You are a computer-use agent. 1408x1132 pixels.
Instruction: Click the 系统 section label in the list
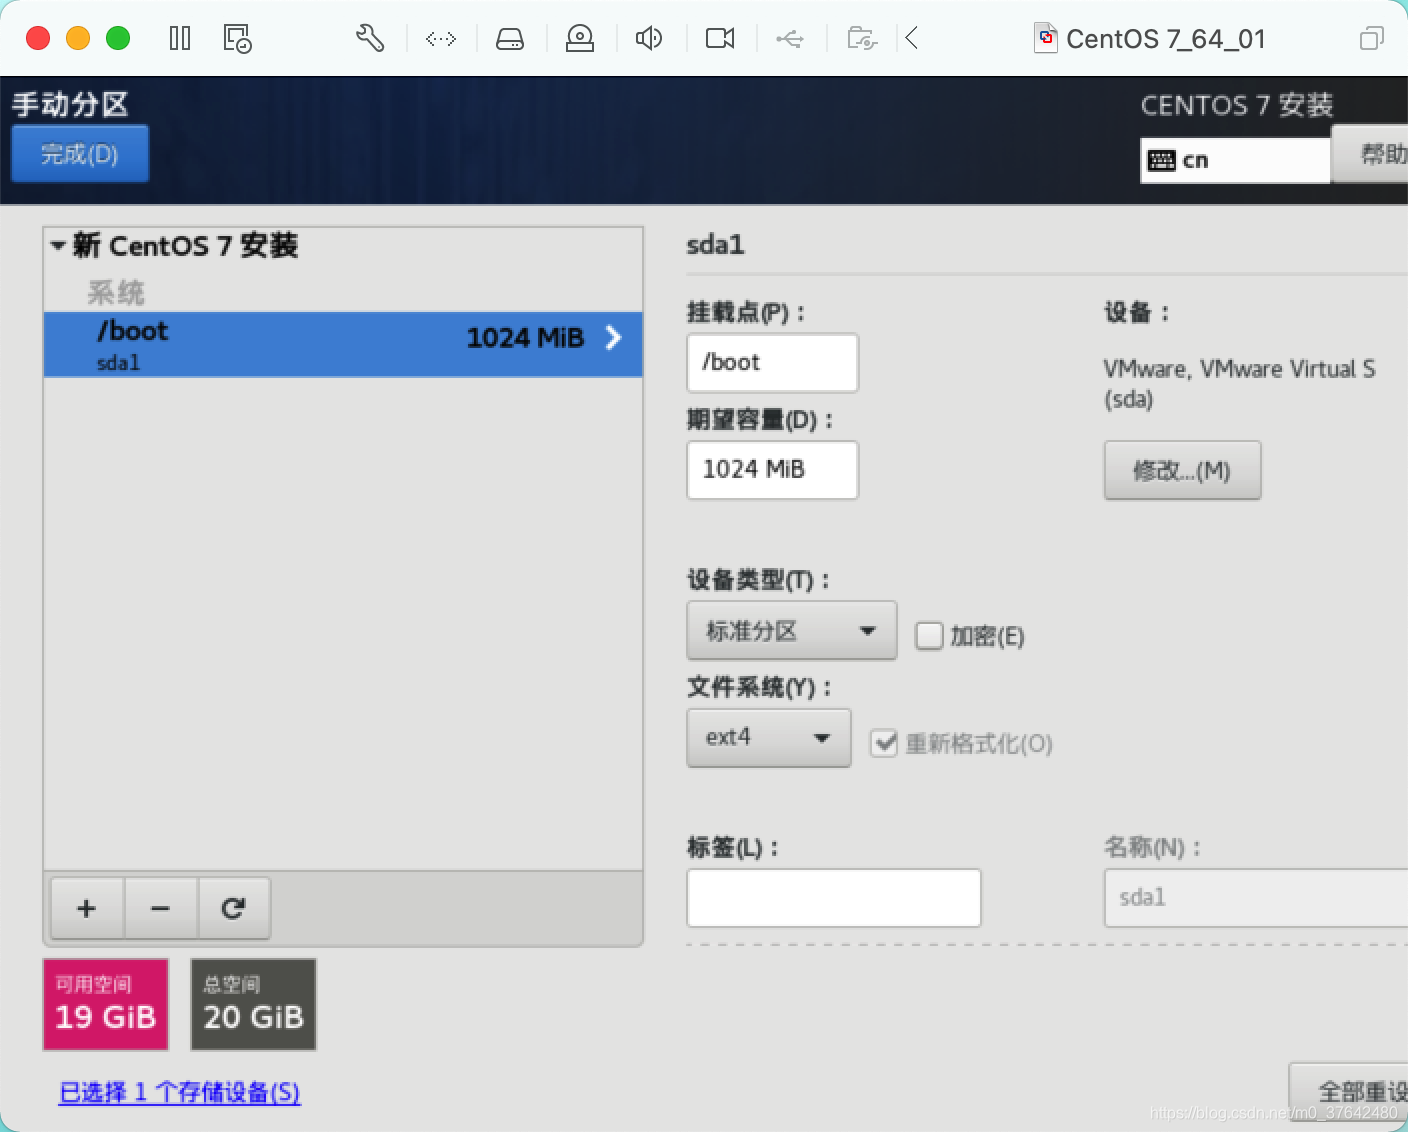[116, 292]
